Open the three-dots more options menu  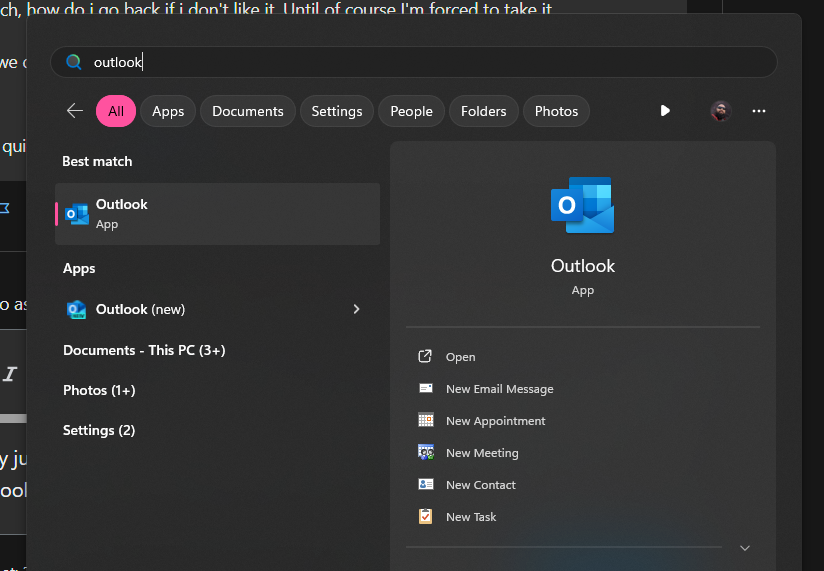pos(758,111)
